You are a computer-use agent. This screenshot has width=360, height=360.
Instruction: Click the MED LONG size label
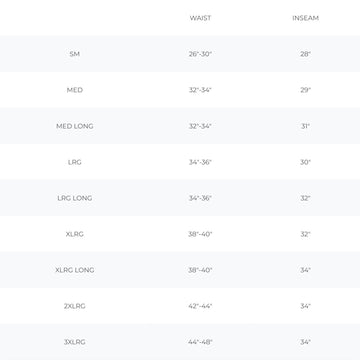pos(75,126)
